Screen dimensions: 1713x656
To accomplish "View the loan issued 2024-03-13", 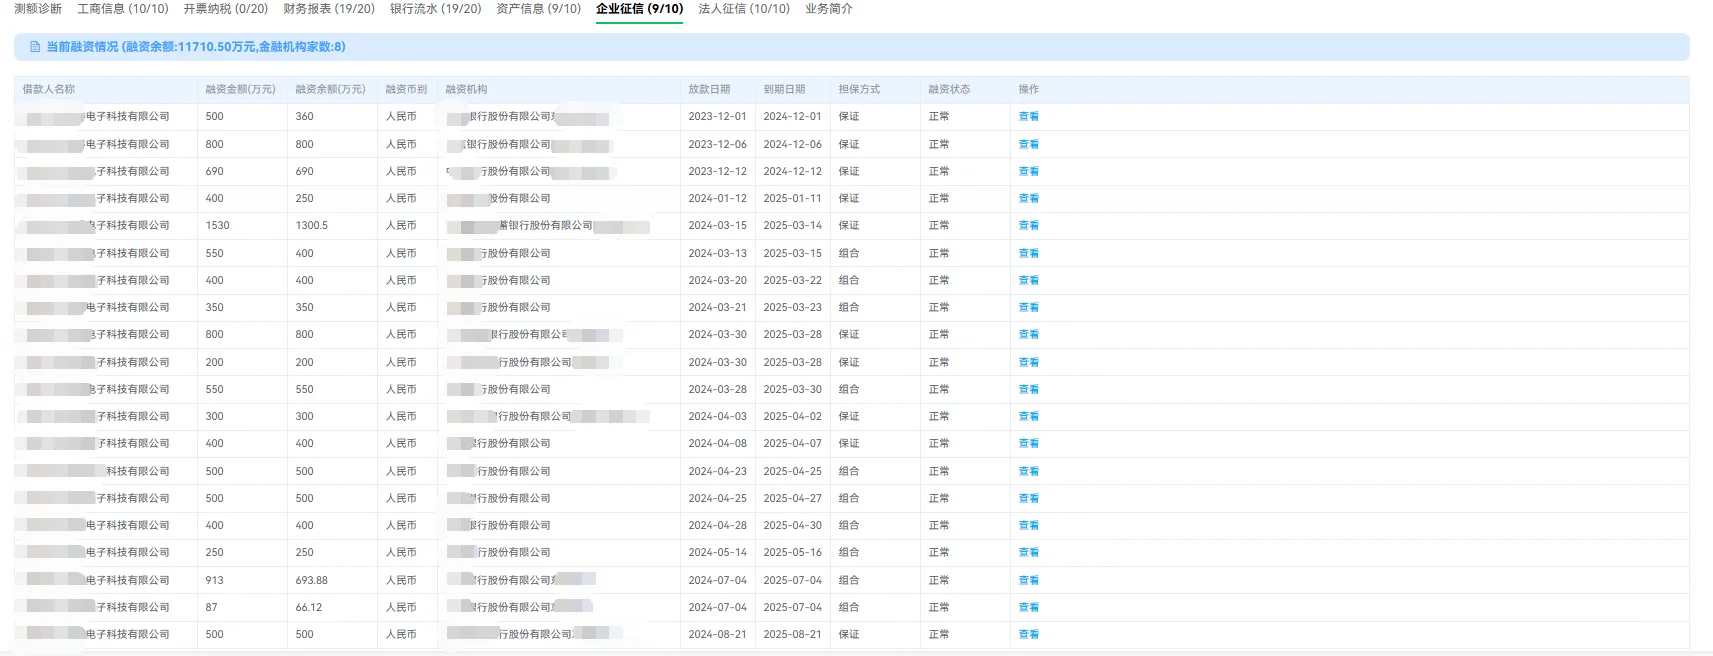I will tap(1029, 253).
